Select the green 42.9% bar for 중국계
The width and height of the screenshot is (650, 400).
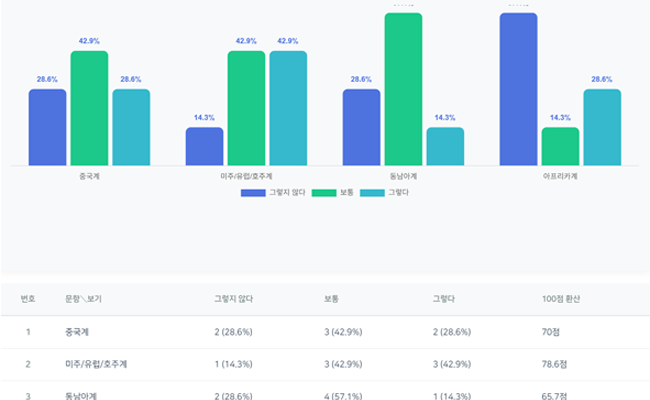point(89,108)
